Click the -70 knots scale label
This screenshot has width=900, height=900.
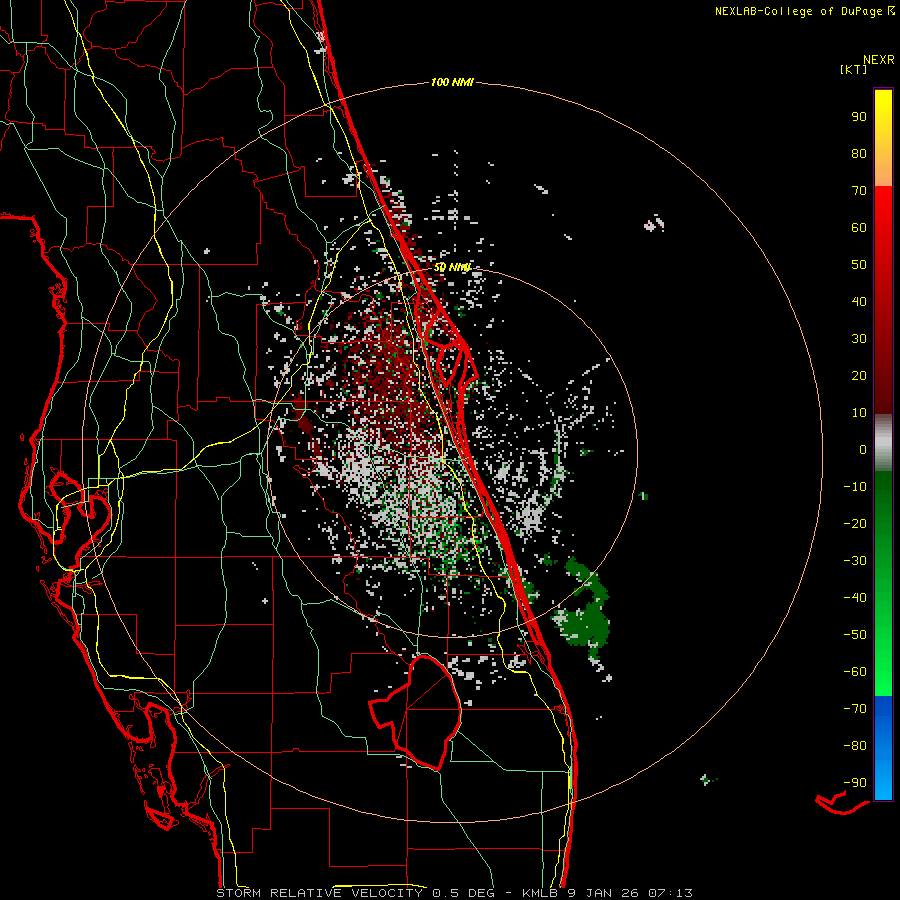pos(855,709)
